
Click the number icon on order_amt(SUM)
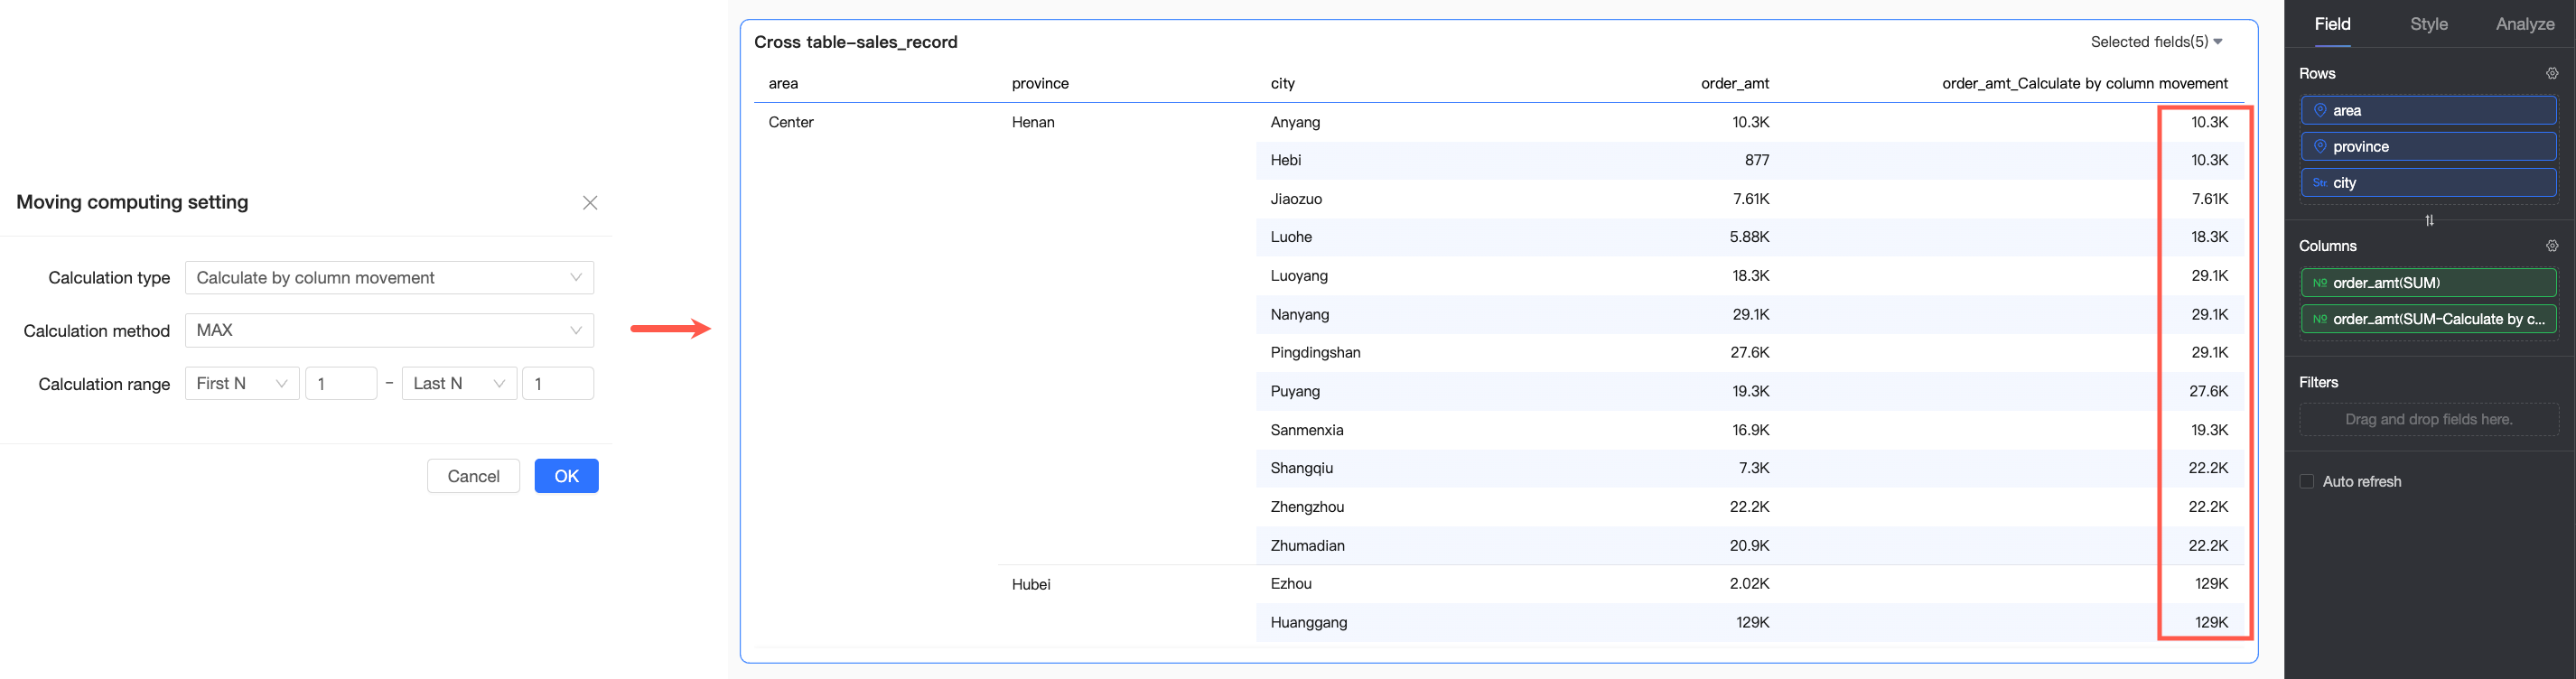[2320, 283]
